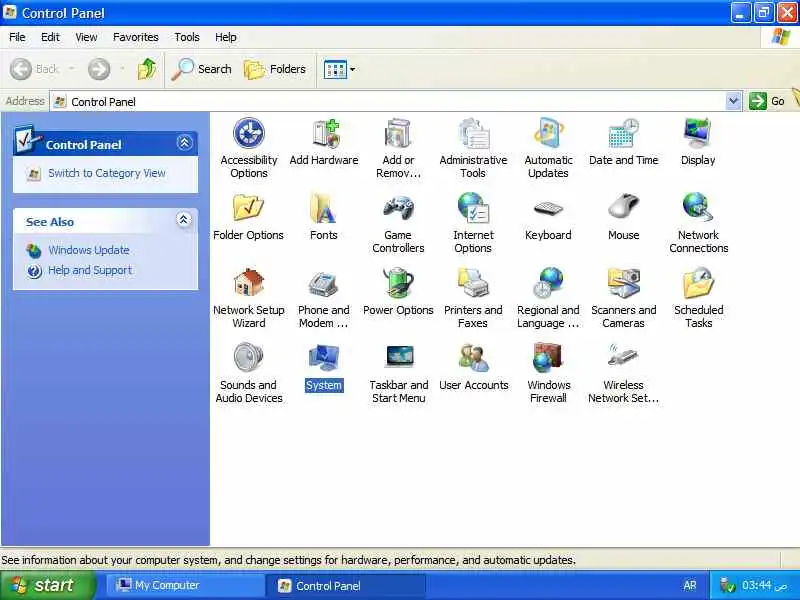Image resolution: width=800 pixels, height=600 pixels.
Task: Open Administrative Tools
Action: click(x=473, y=148)
